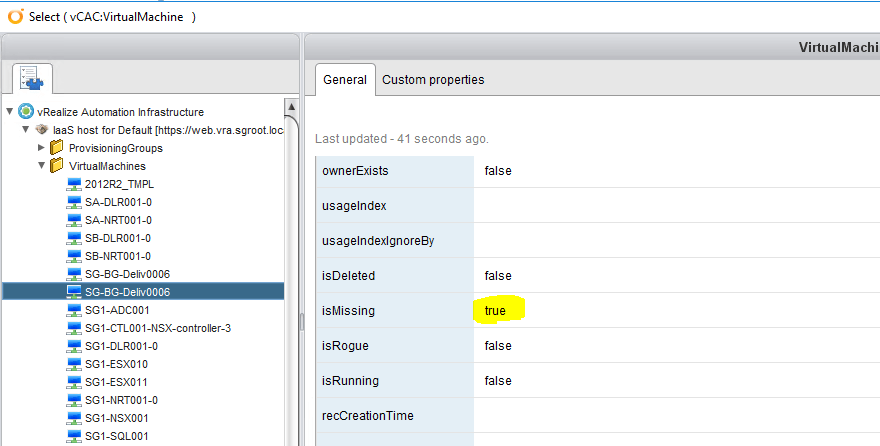Click the monitor icon beside SB-DLR001-0
880x446 pixels.
(74, 238)
